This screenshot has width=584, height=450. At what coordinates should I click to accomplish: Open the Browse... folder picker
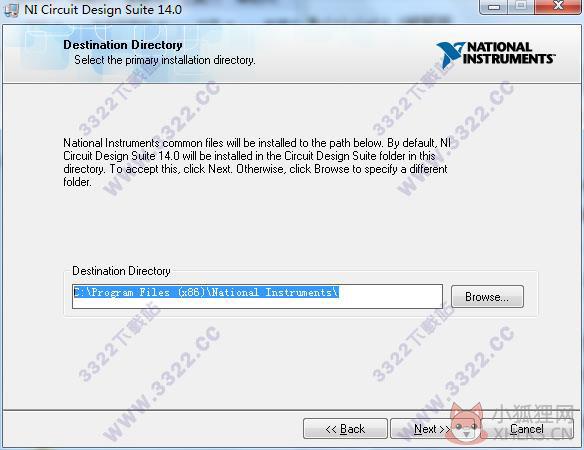pos(487,297)
